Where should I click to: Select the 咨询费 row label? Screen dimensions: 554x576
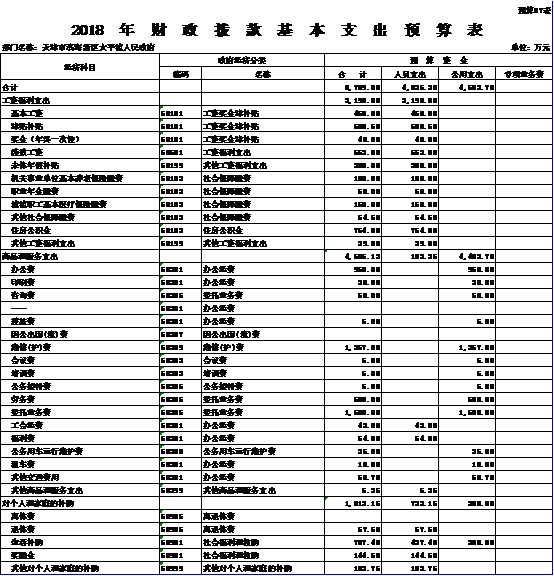23,295
